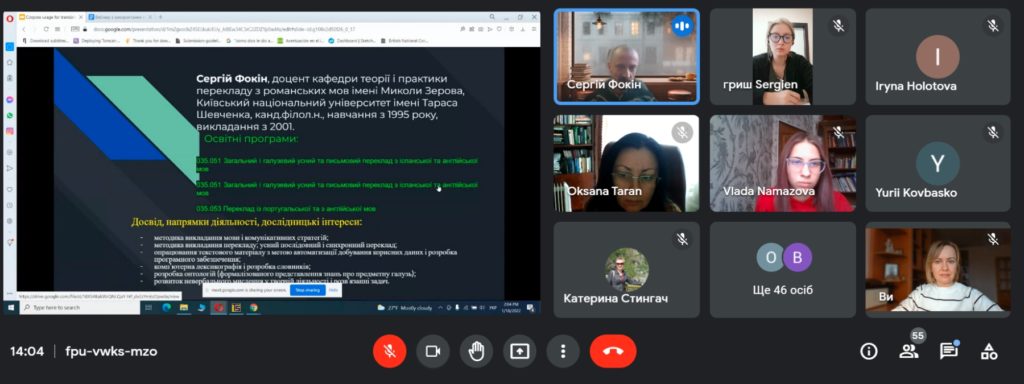The height and width of the screenshot is (384, 1024).
Task: Open 'Submission guidelines' bookmark
Action: pyautogui.click(x=199, y=40)
